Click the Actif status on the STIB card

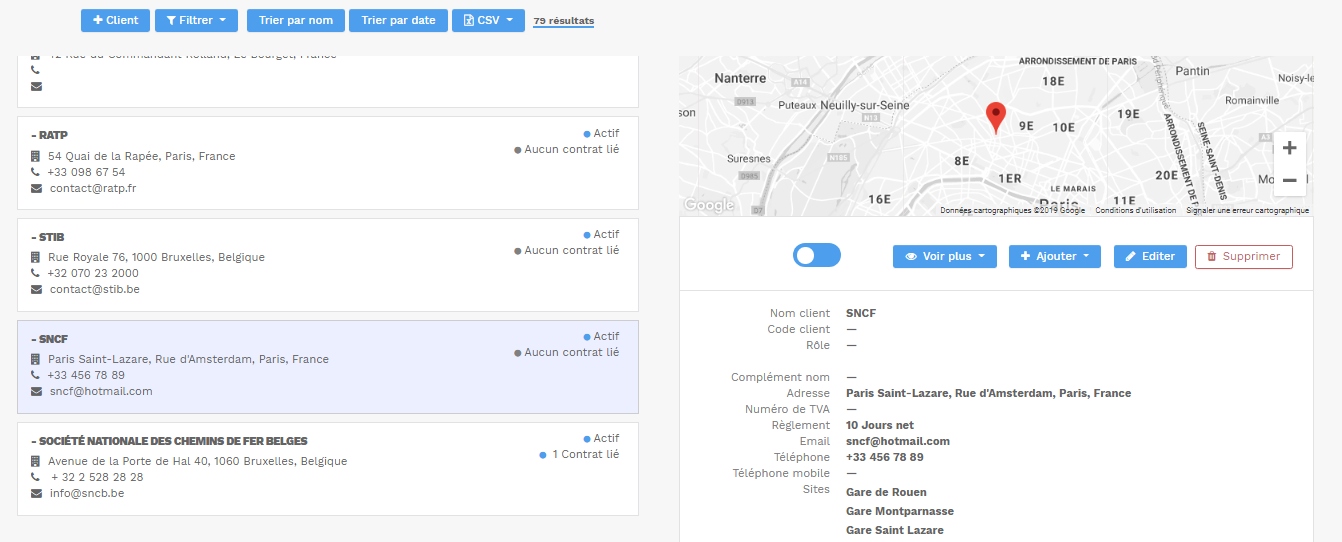[601, 234]
